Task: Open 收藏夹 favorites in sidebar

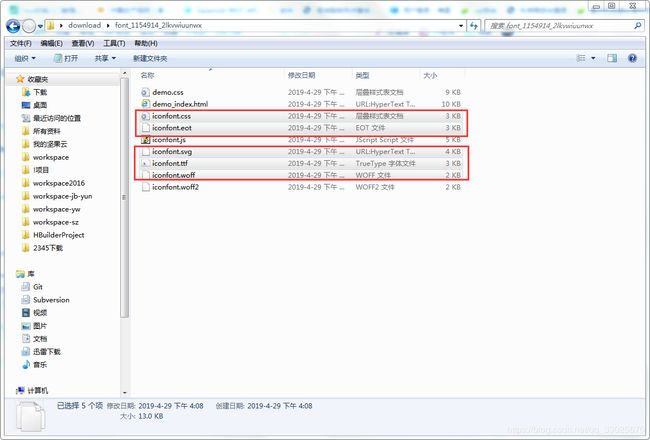Action: [x=38, y=79]
